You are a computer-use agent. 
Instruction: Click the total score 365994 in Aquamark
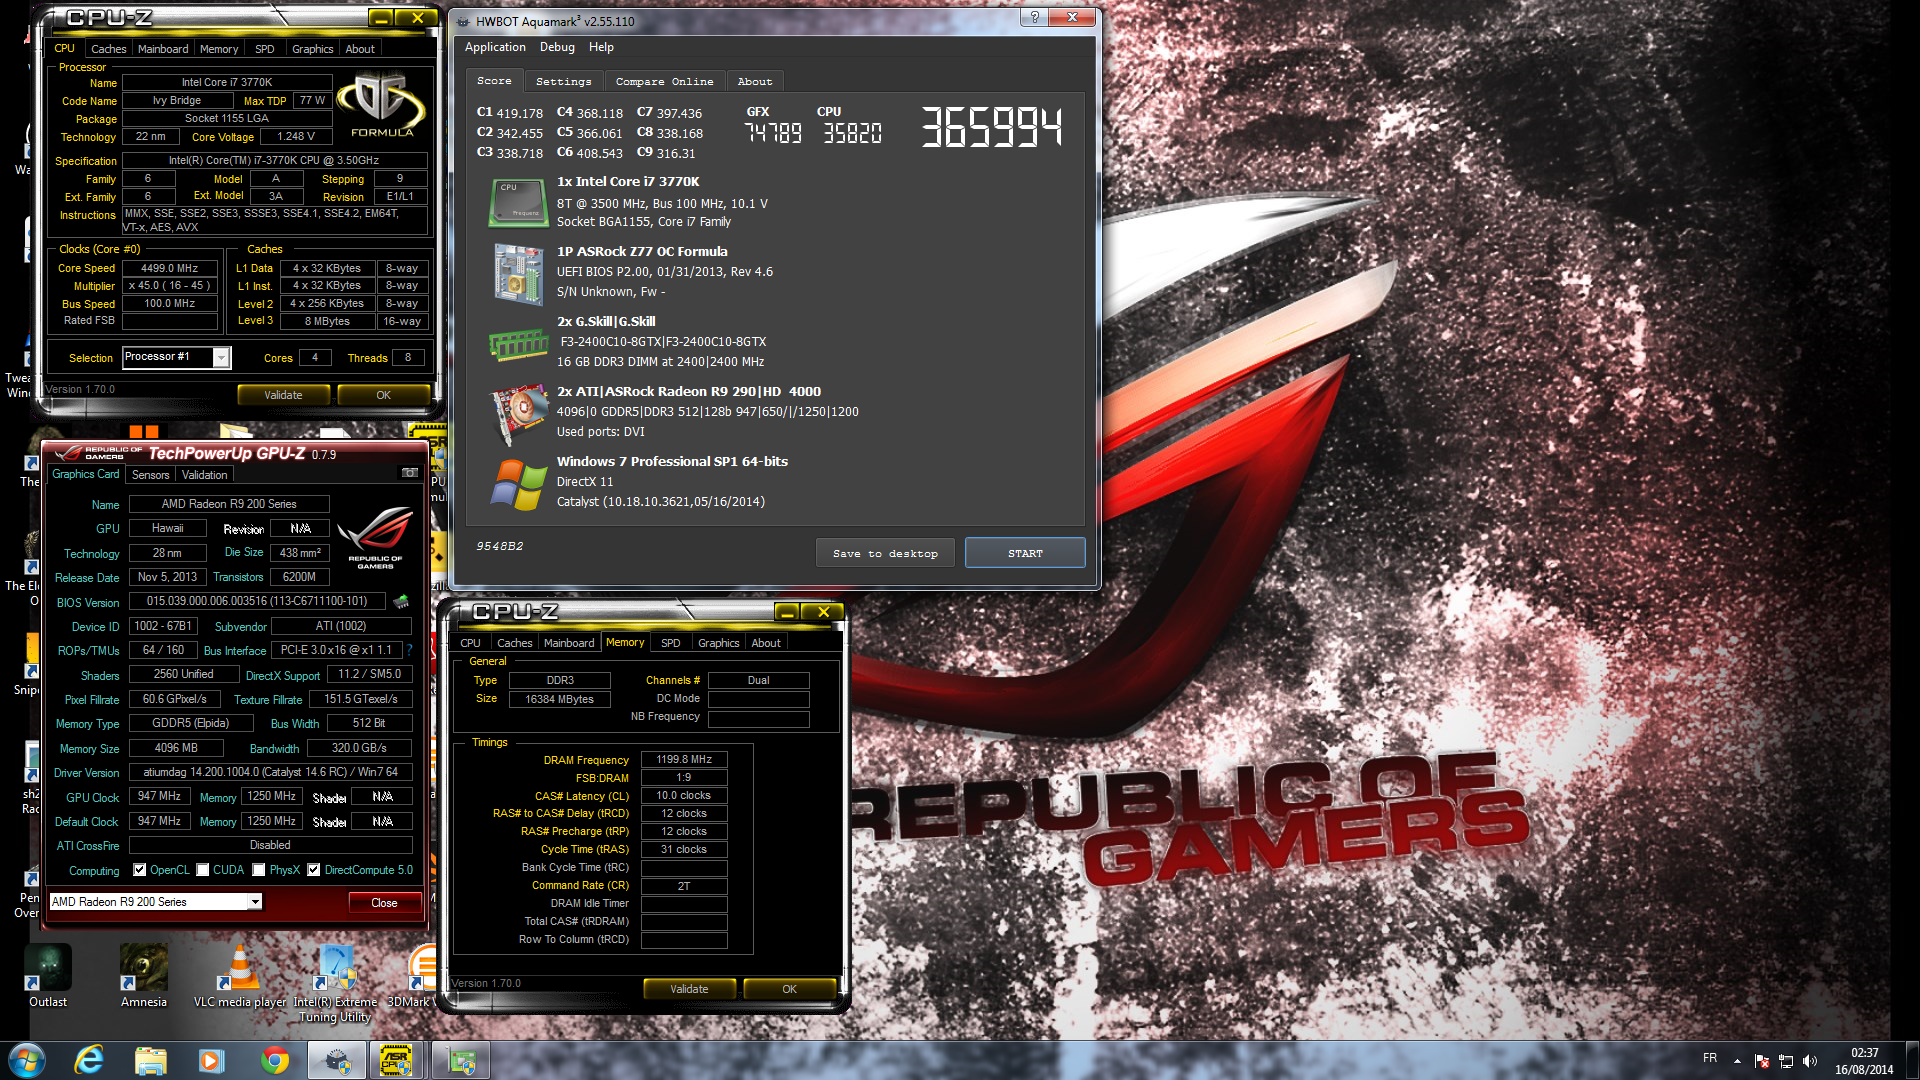pyautogui.click(x=991, y=127)
